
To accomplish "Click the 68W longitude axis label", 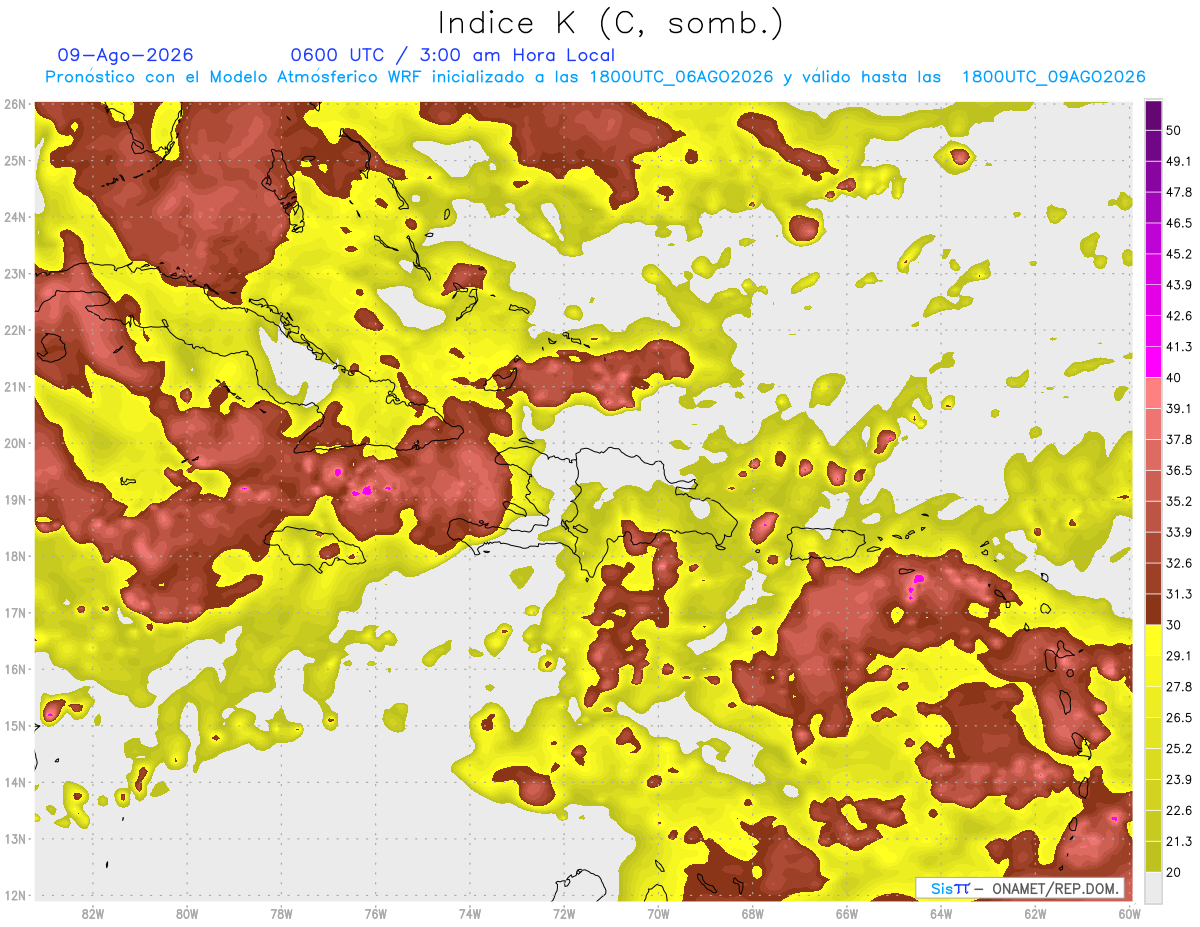I will [752, 913].
